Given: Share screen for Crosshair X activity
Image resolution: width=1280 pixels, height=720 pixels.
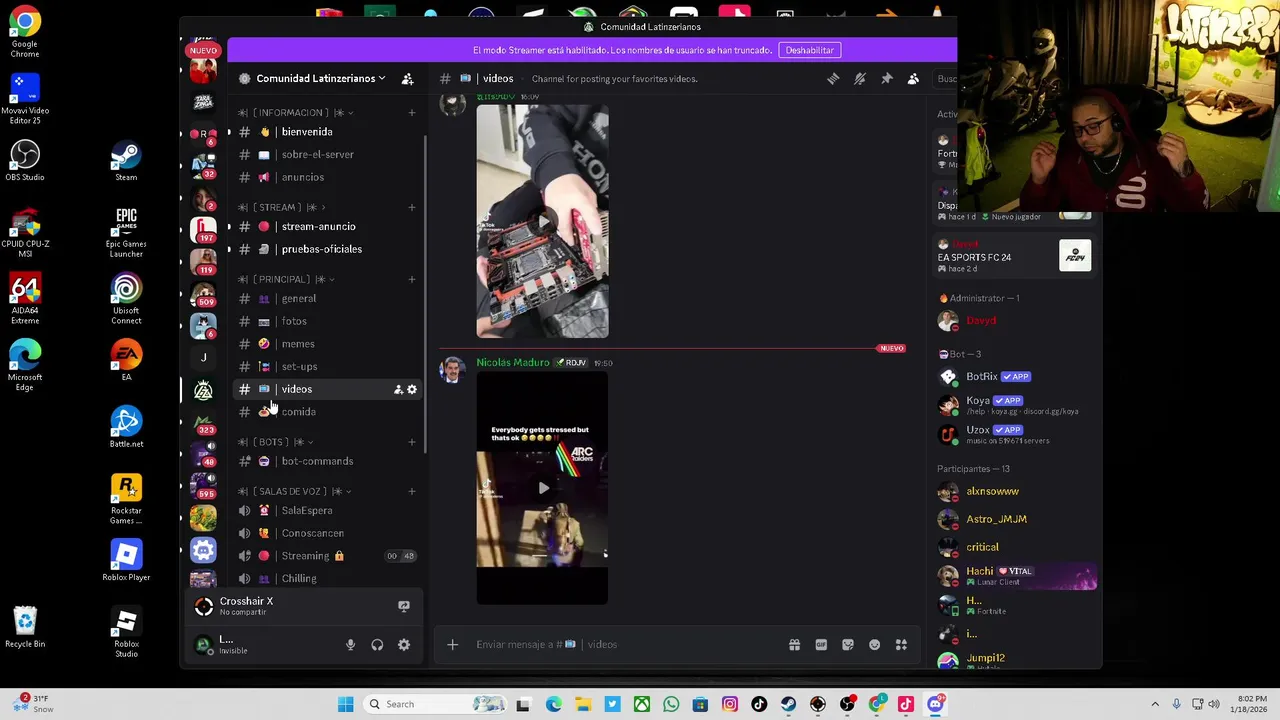Looking at the screenshot, I should tap(404, 606).
